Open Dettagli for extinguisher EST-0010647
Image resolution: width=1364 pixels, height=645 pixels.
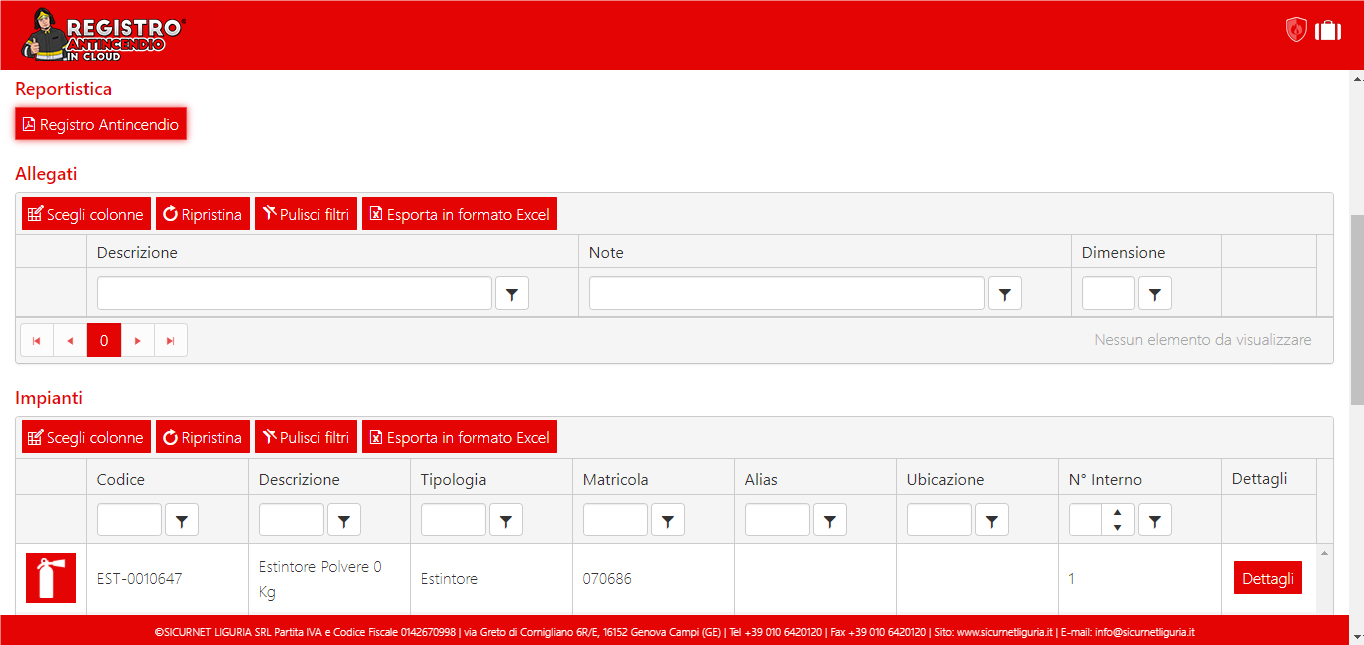(1267, 578)
